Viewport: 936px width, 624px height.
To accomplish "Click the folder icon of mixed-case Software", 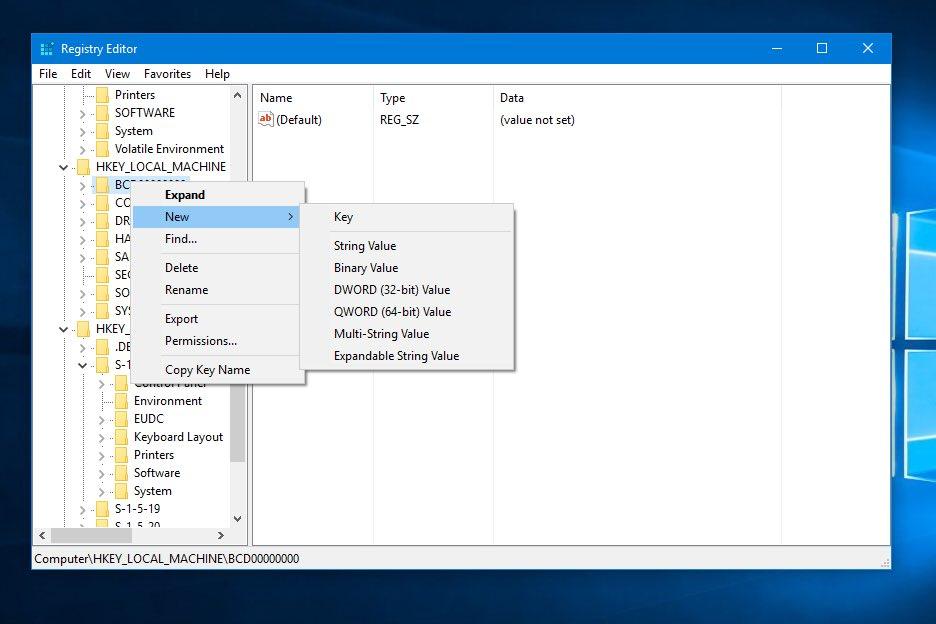I will (122, 473).
